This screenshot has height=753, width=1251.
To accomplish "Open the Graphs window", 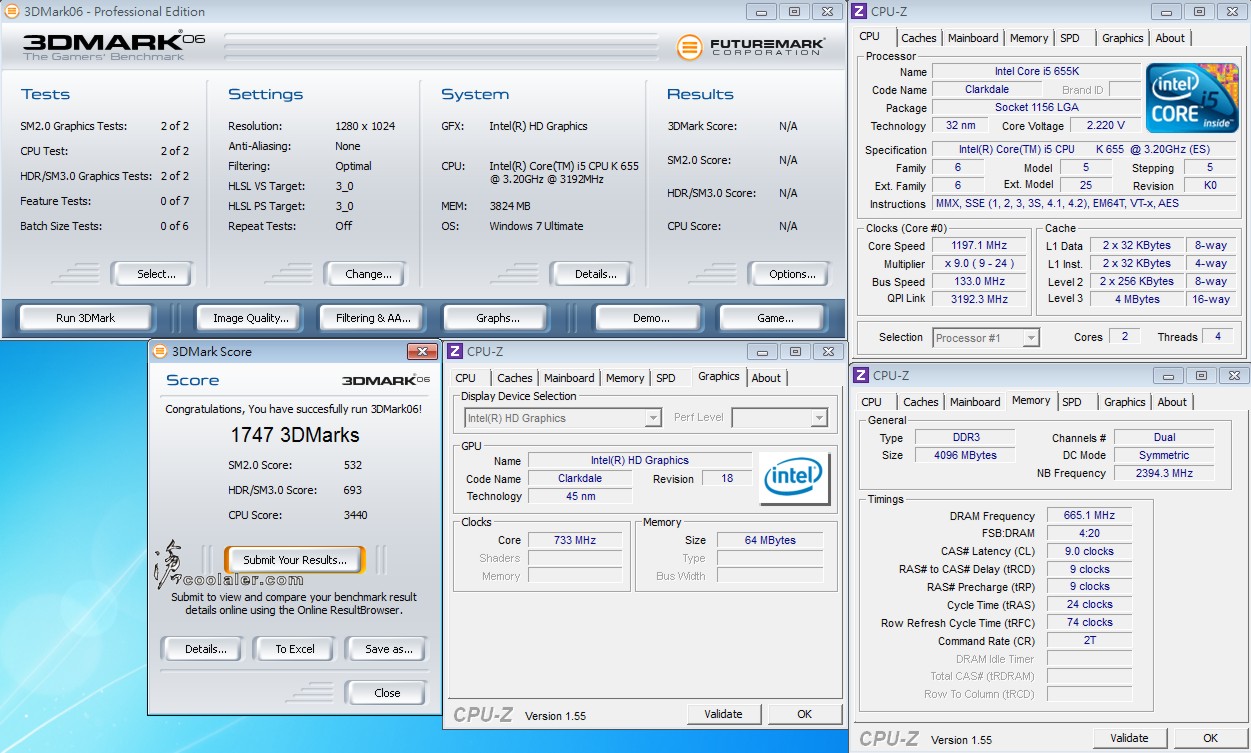I will (498, 318).
